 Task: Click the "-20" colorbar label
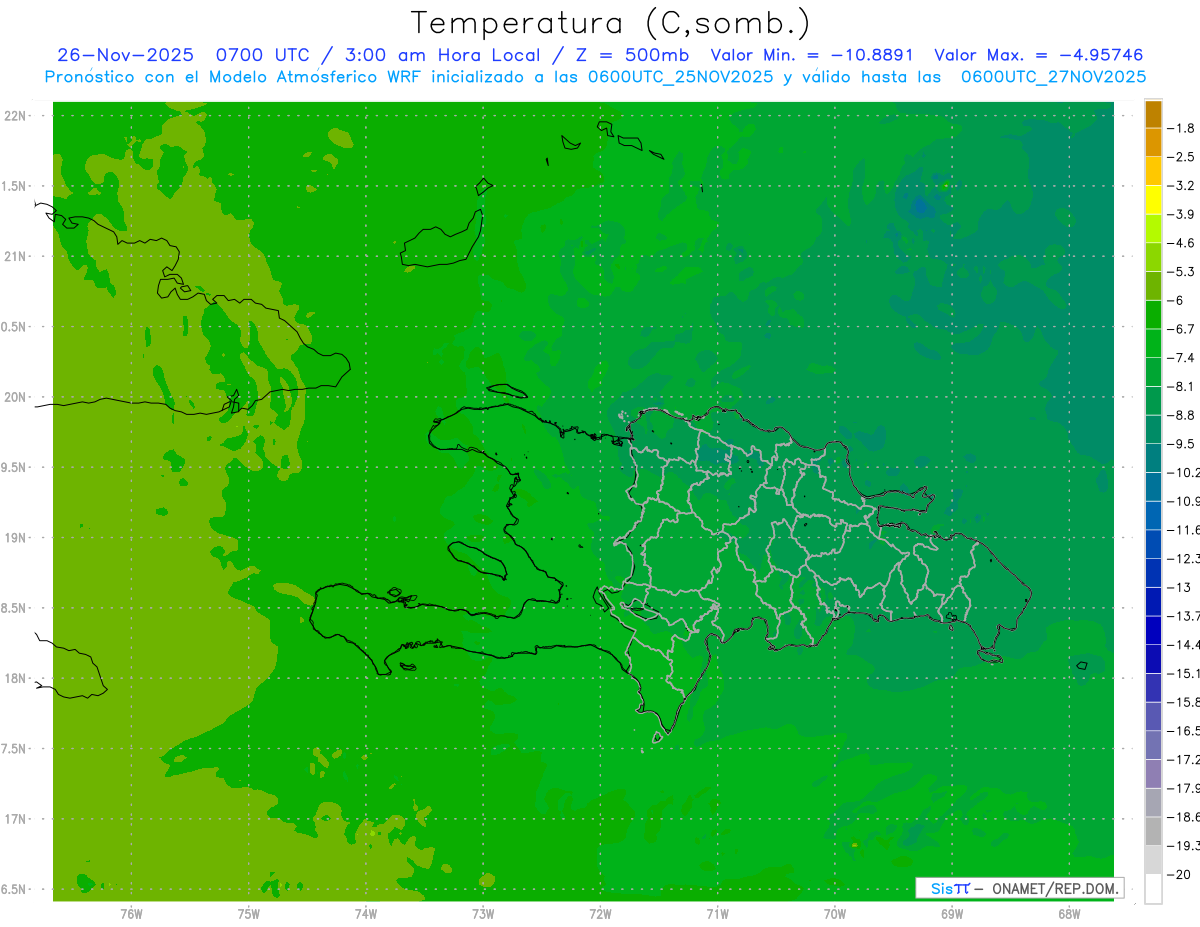(1180, 874)
